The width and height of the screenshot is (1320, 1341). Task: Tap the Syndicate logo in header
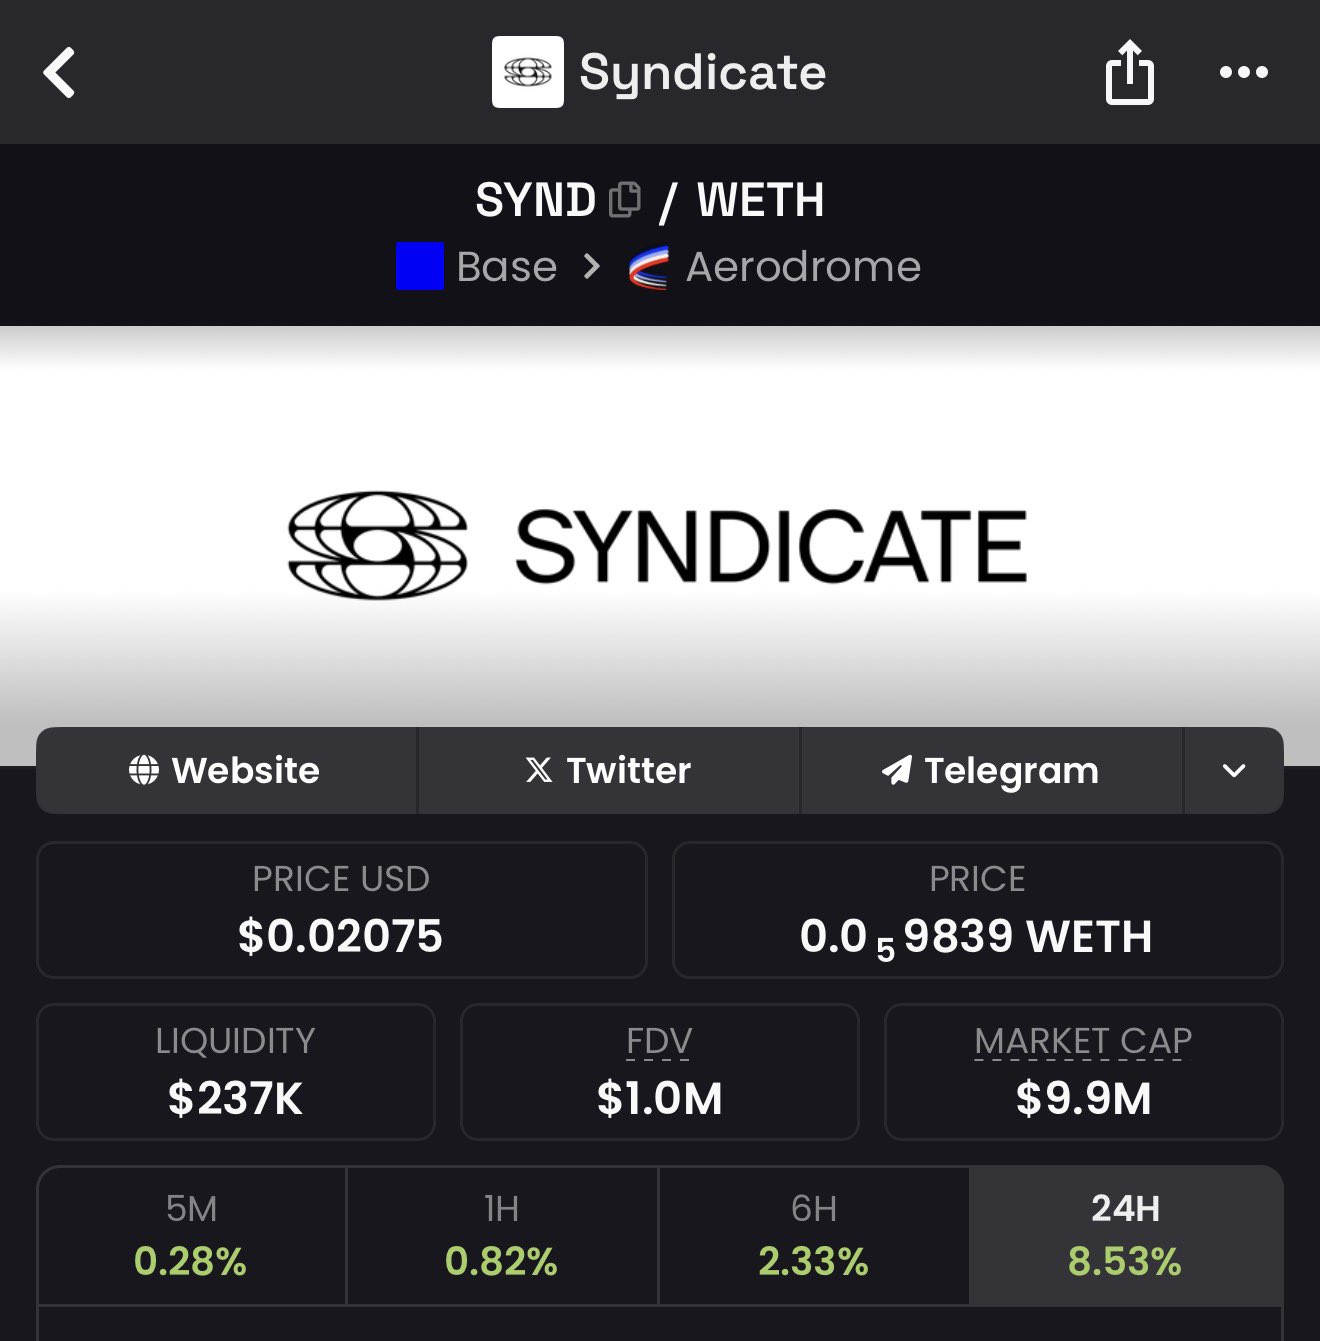coord(528,72)
